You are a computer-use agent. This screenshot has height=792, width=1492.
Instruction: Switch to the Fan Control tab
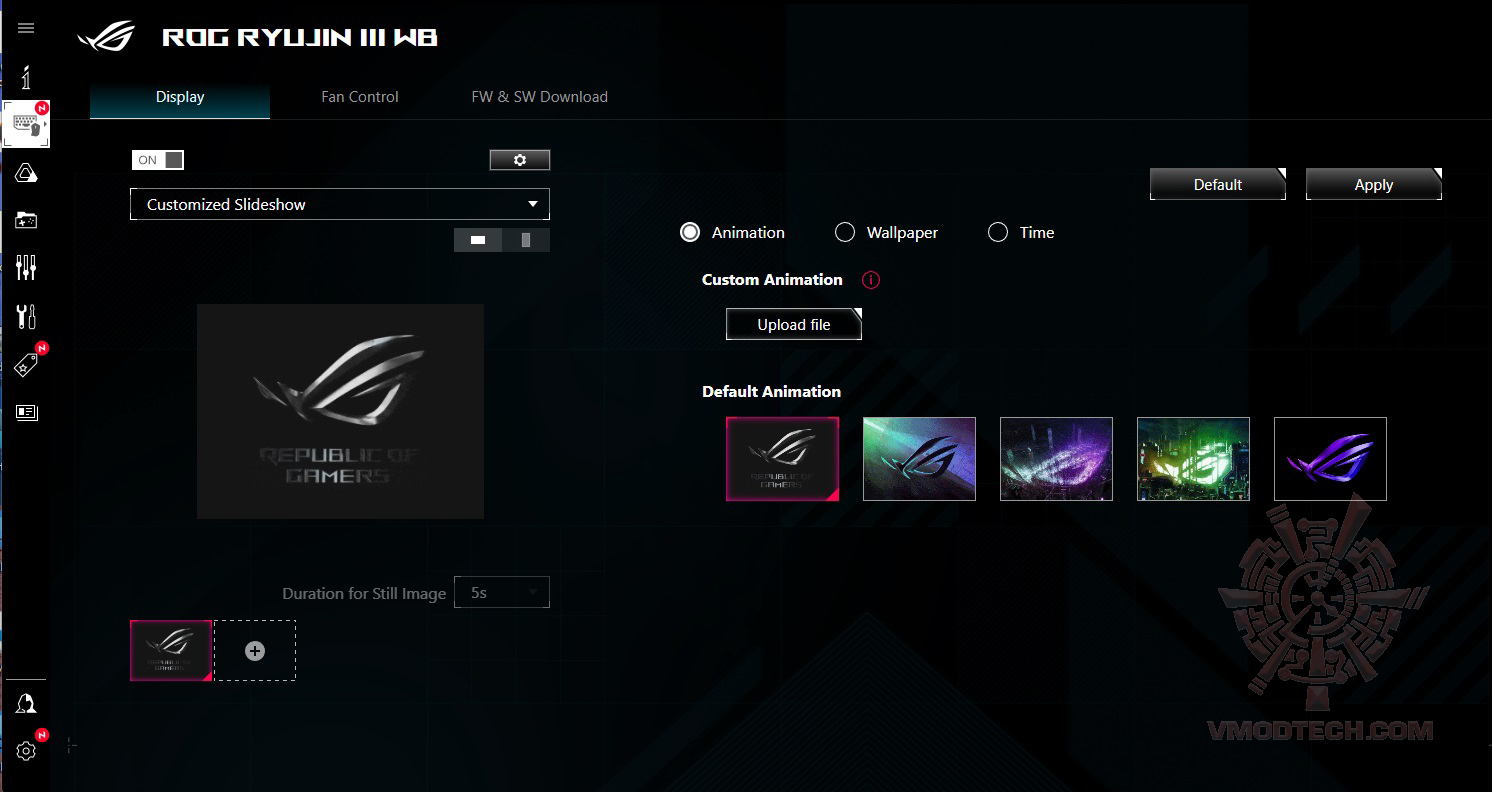360,97
